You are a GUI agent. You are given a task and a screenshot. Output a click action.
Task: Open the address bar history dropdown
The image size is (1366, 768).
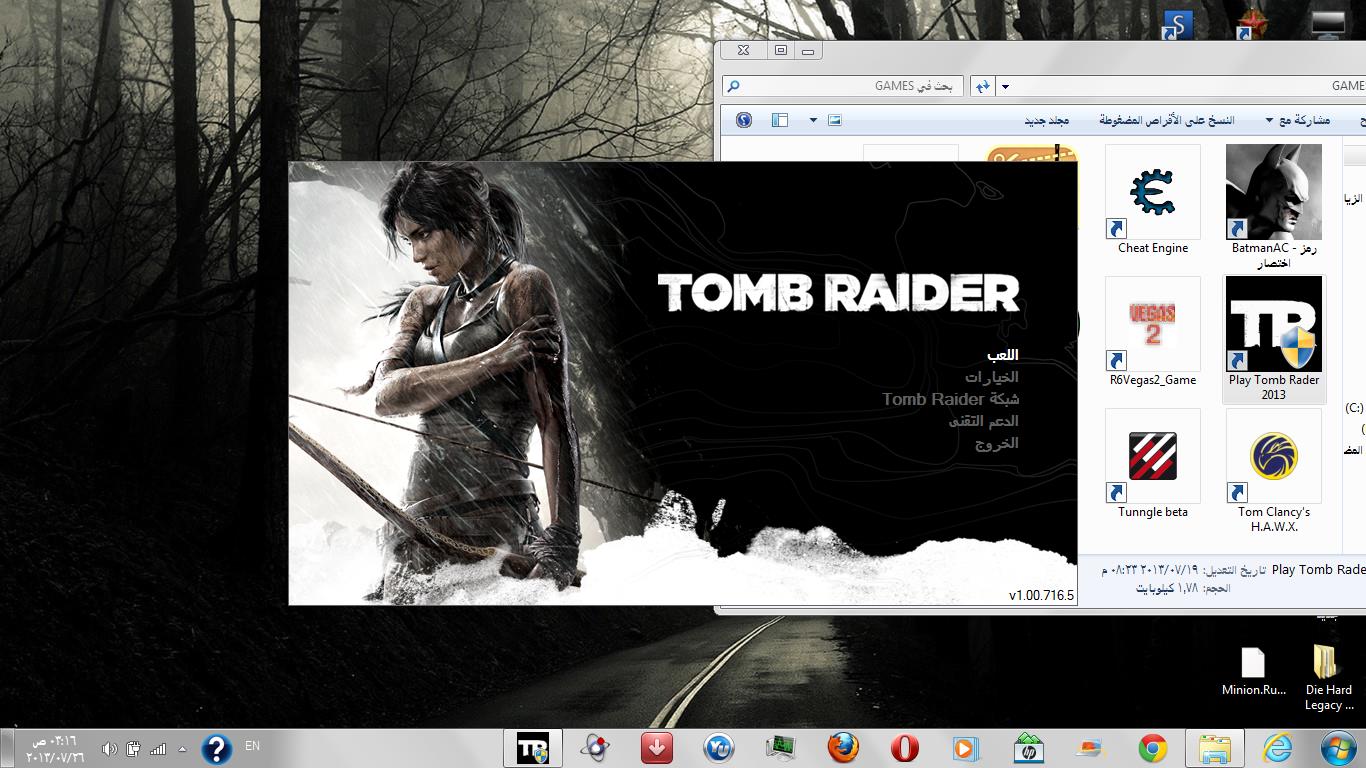coord(1005,87)
